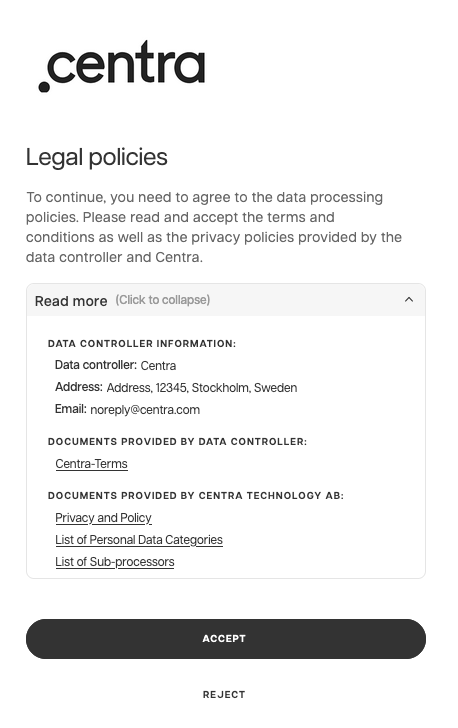
Task: Click the '(Click to collapse)' hint text
Action: click(x=163, y=300)
